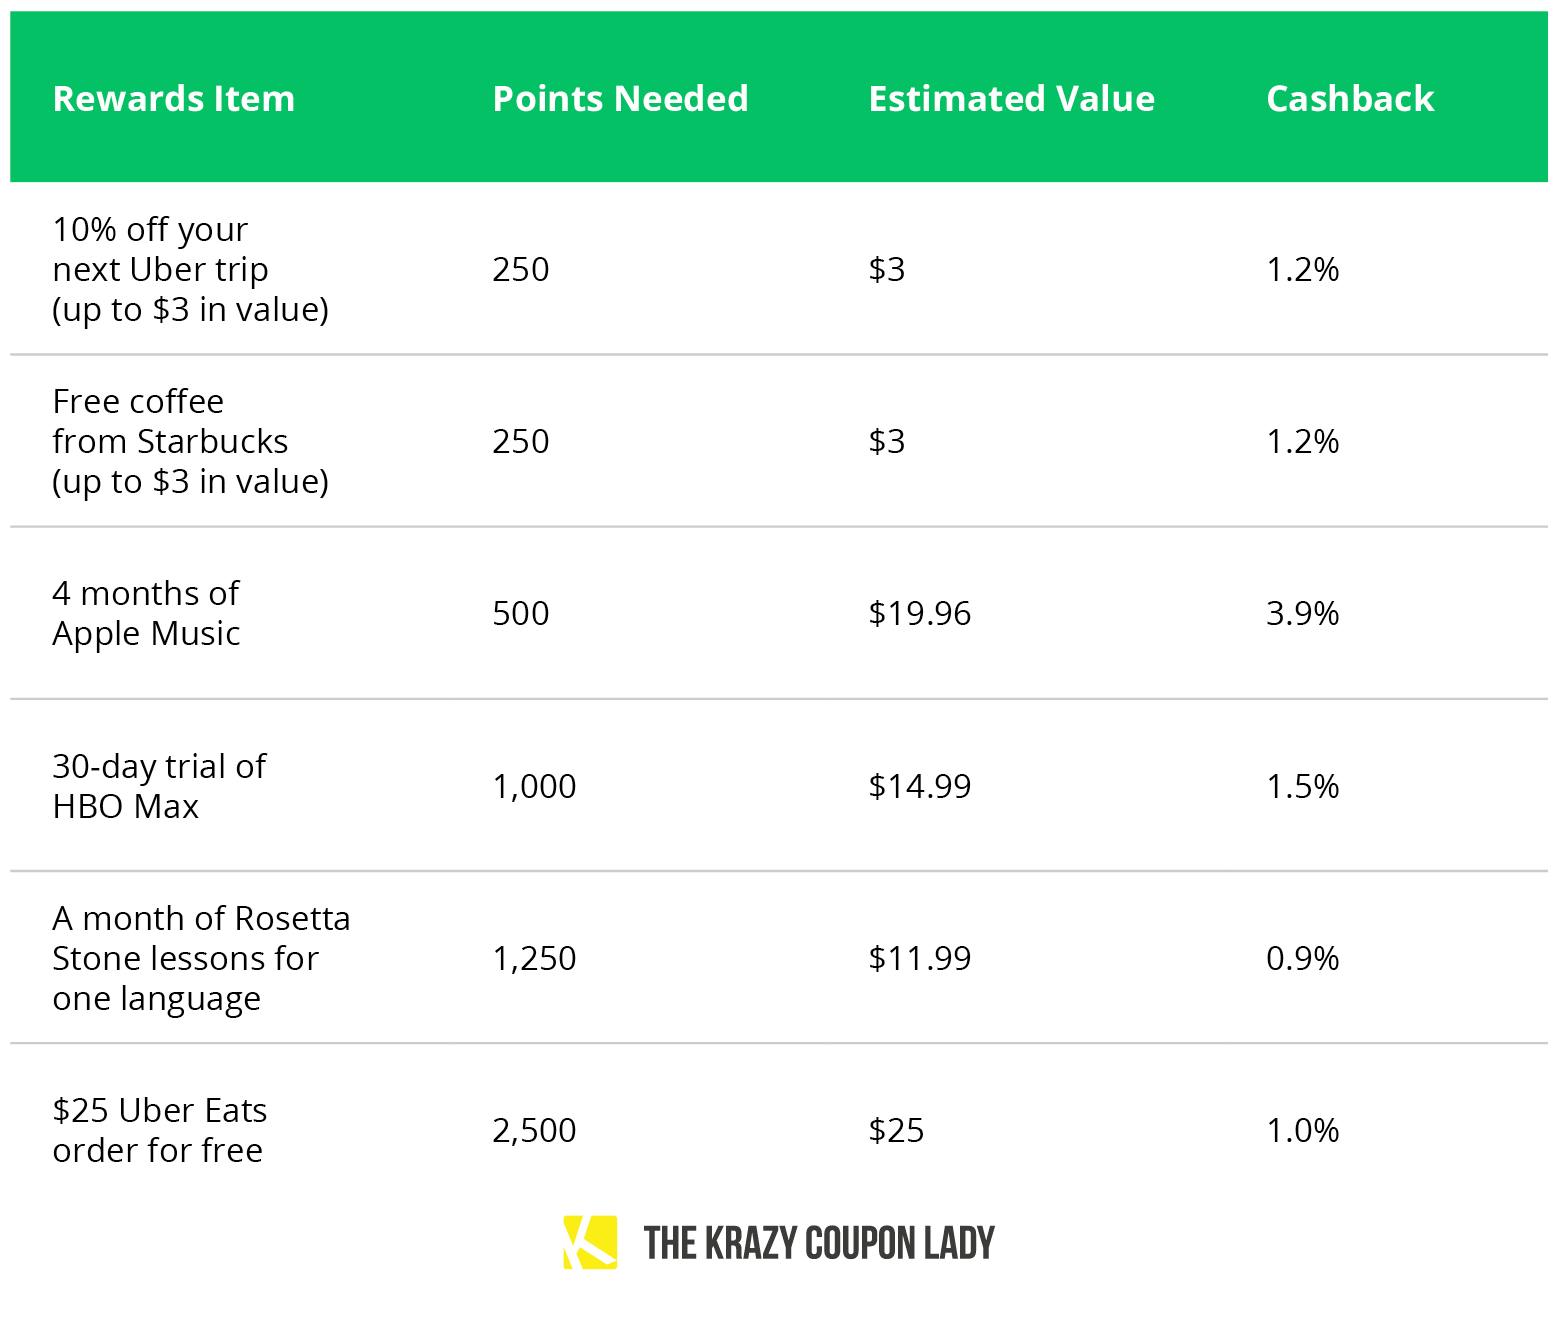The height and width of the screenshot is (1323, 1563).
Task: Click the 500 points value for Apple Music
Action: pyautogui.click(x=521, y=613)
